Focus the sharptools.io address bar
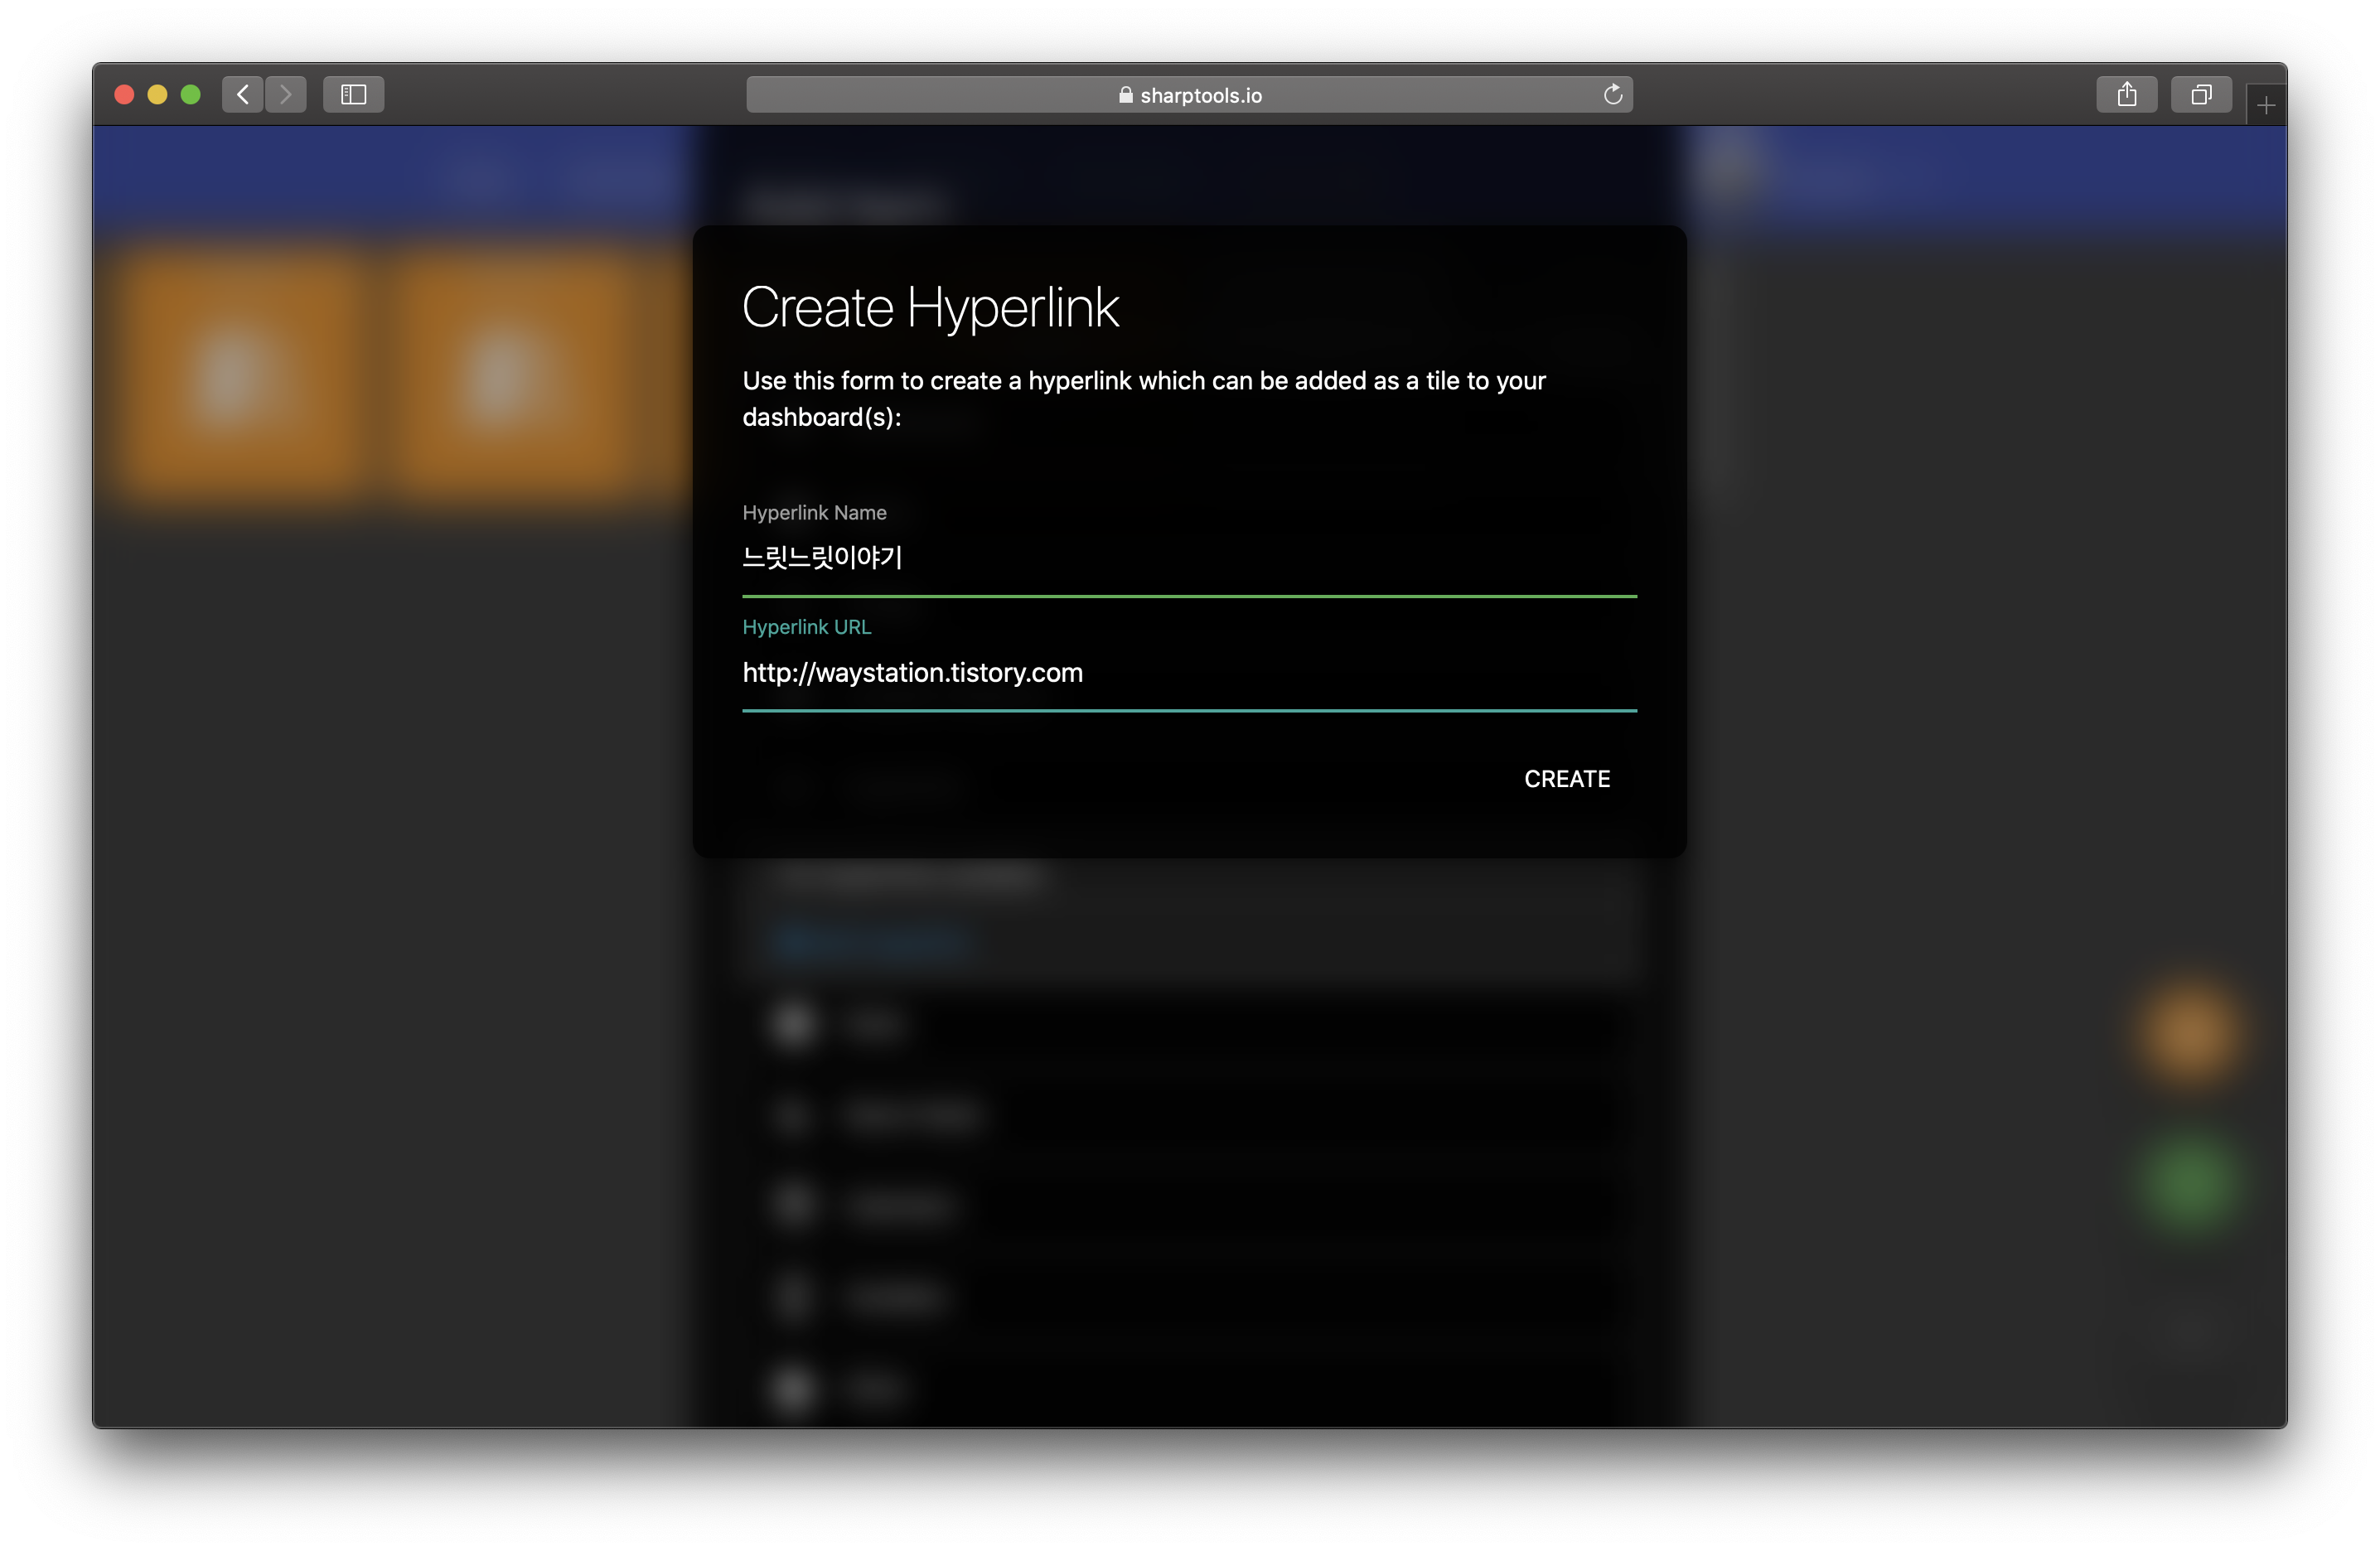This screenshot has height=1551, width=2380. coord(1300,95)
